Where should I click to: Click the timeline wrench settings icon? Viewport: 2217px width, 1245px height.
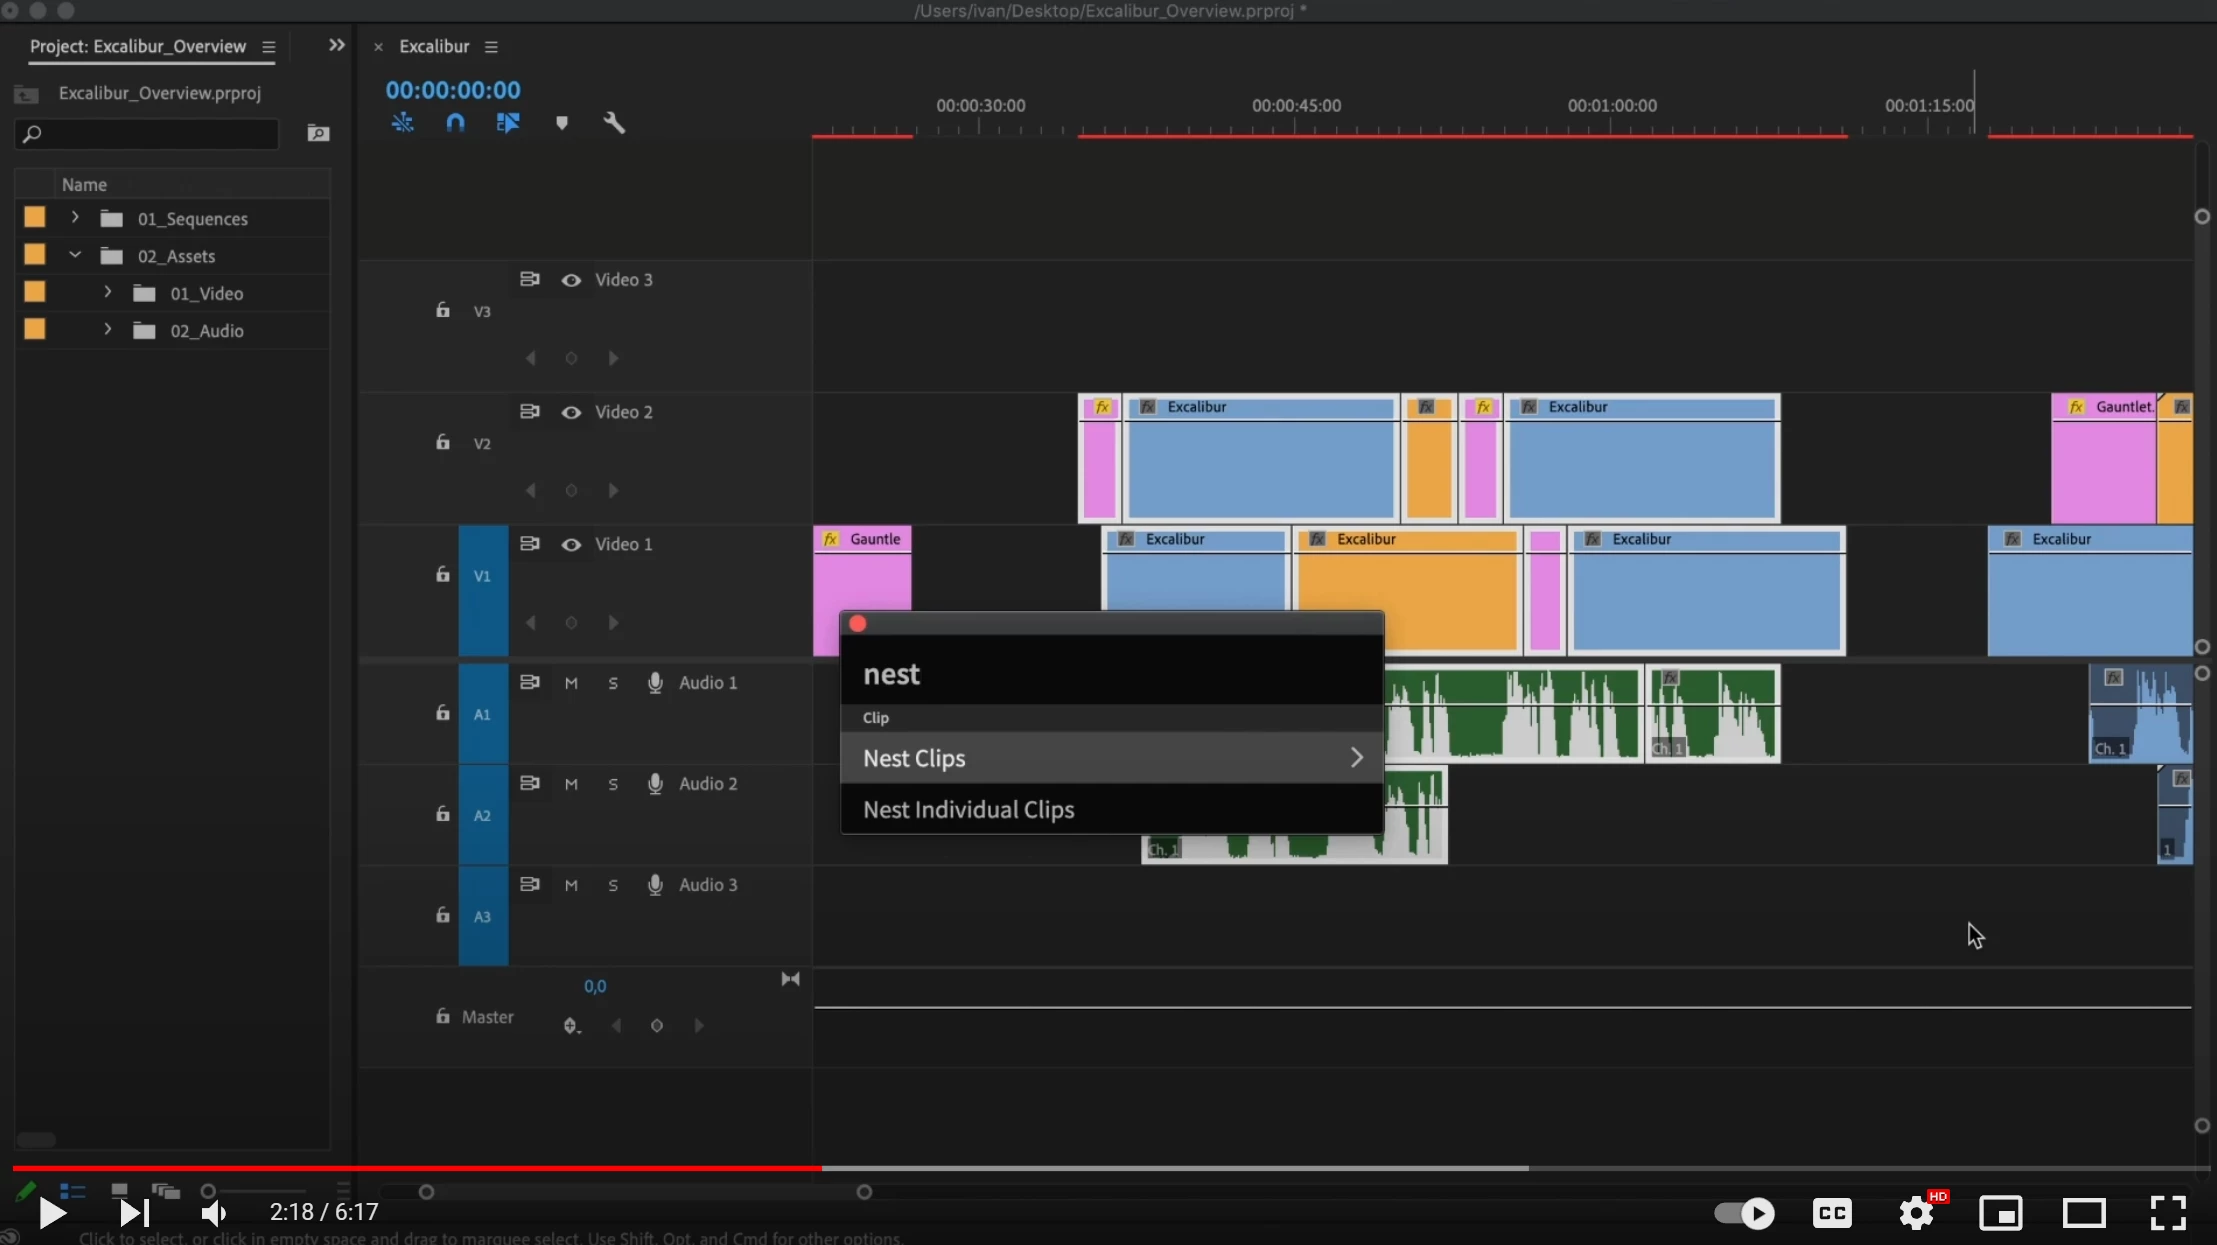tap(614, 123)
